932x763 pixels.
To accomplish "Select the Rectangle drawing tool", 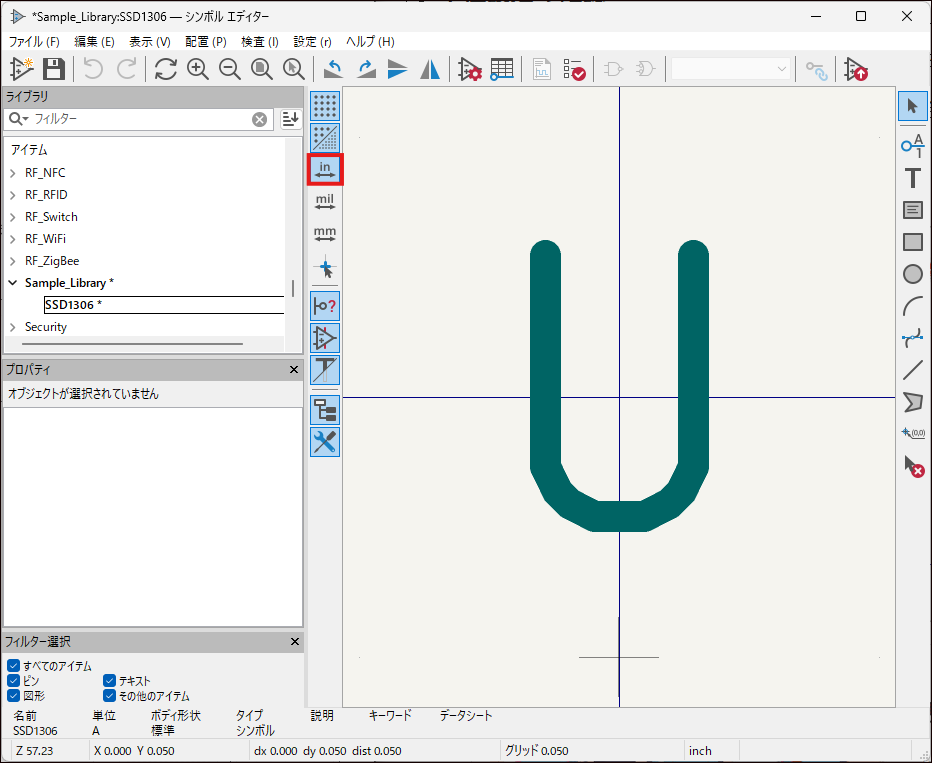I will pos(912,242).
